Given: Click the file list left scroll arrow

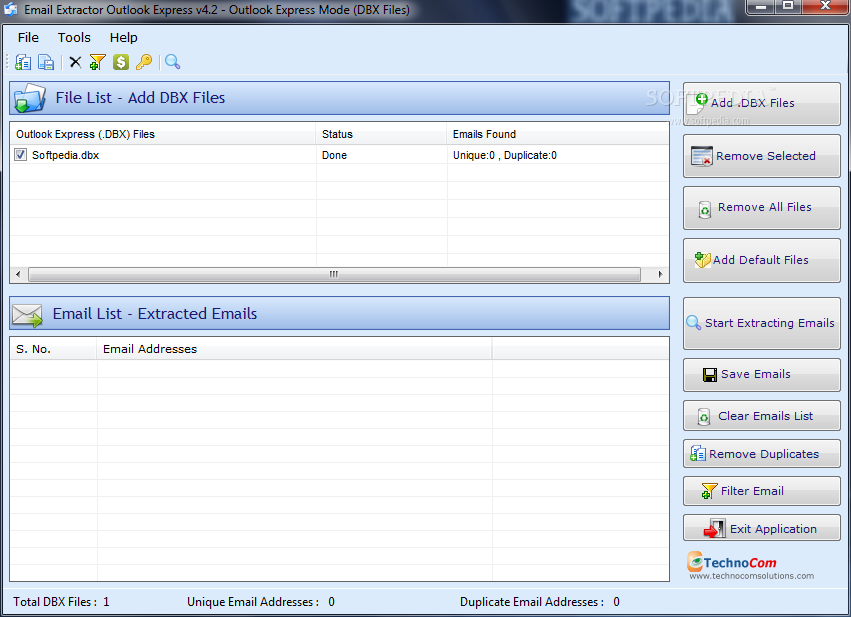Looking at the screenshot, I should 18,274.
